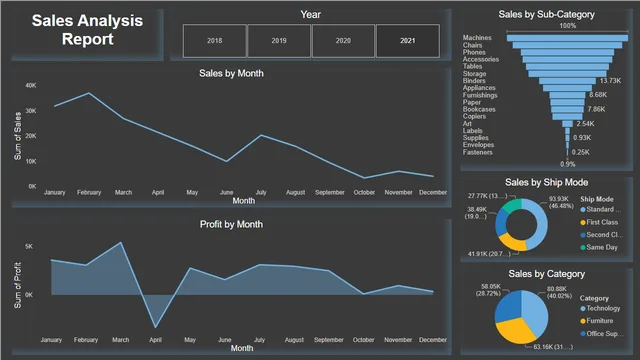Image resolution: width=640 pixels, height=360 pixels.
Task: Select the Second Class dark blue donut segment
Action: pyautogui.click(x=501, y=222)
